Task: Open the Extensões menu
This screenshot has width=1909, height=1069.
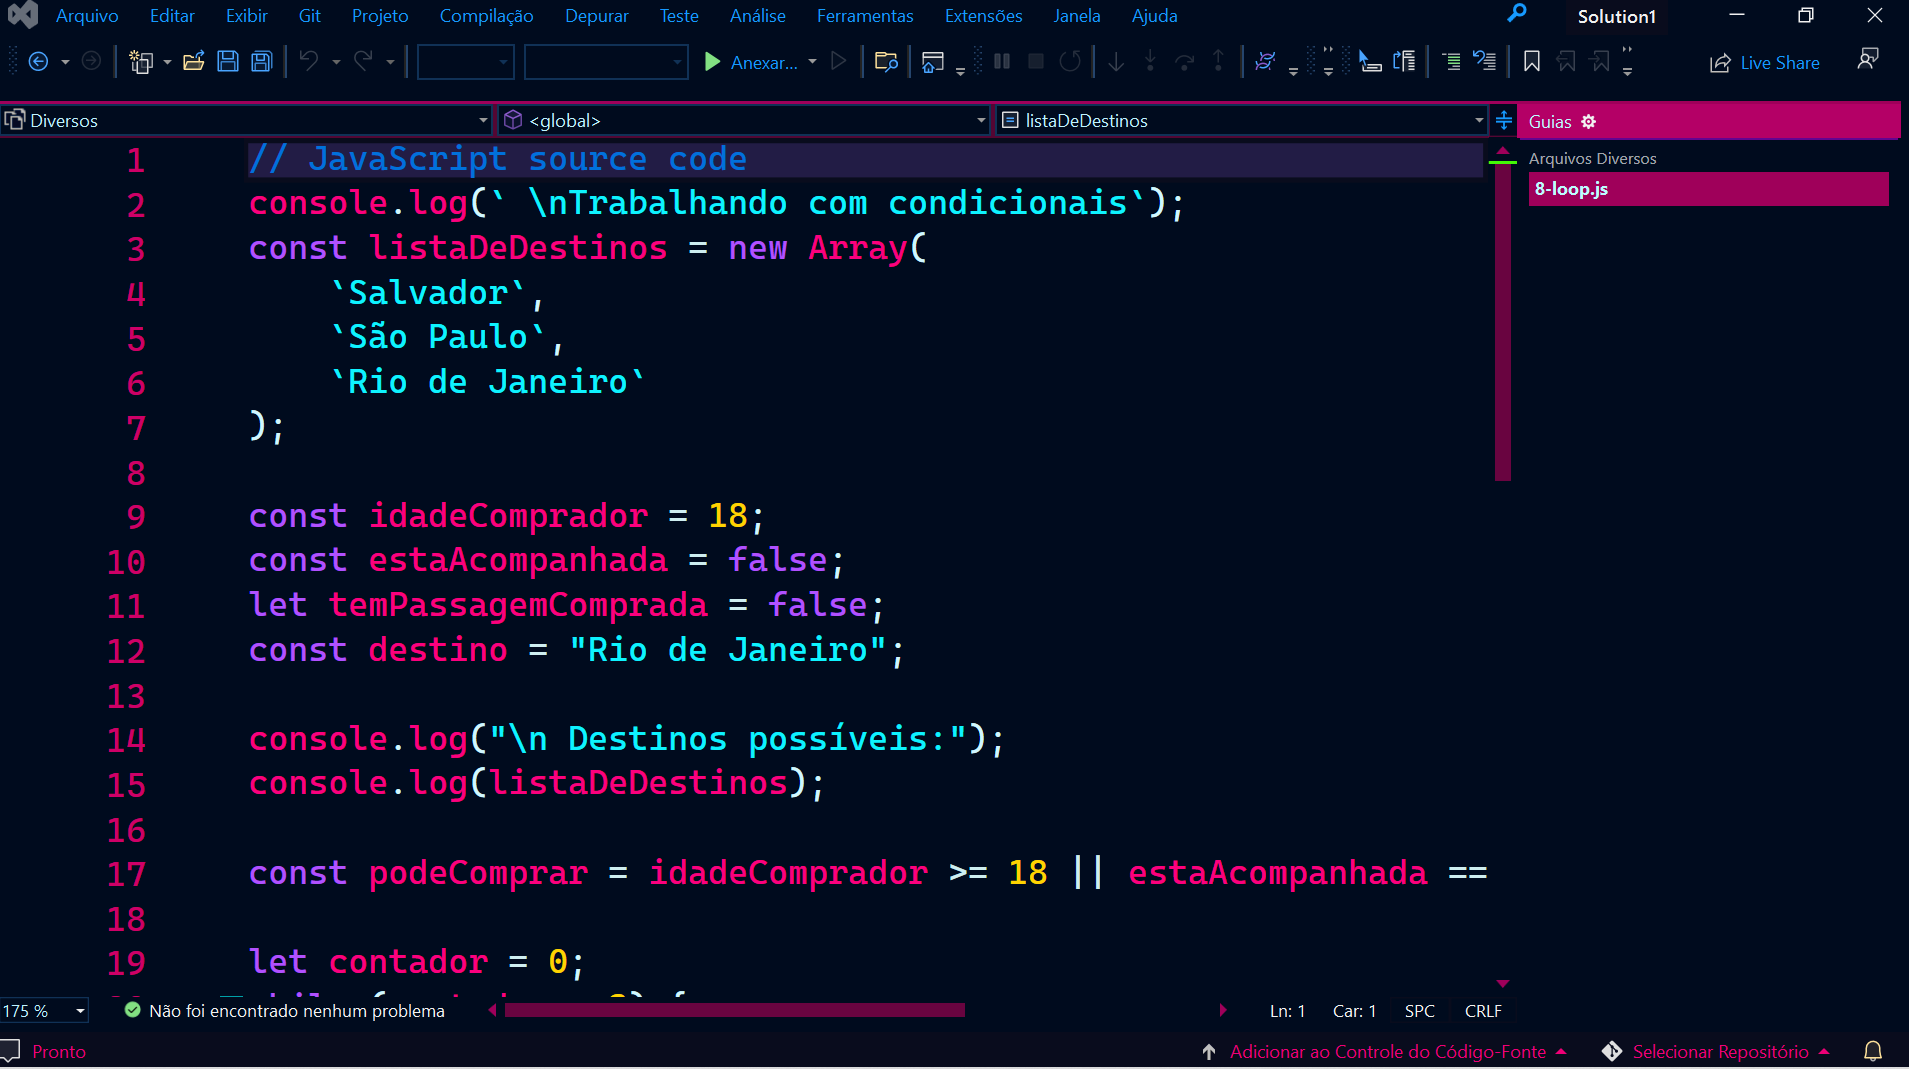Action: 983,16
